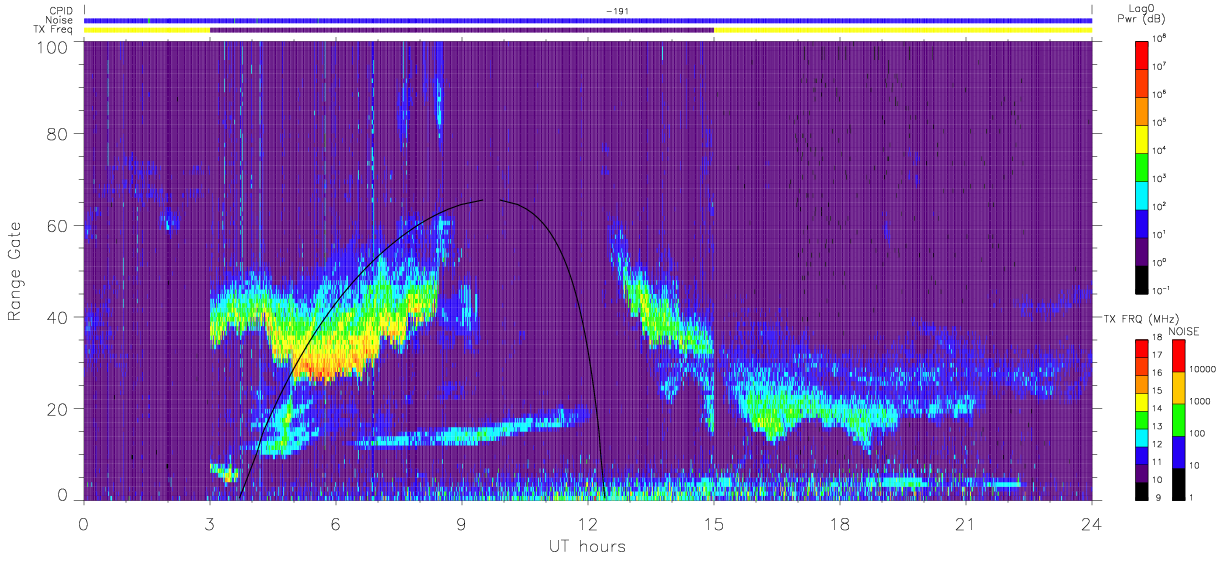Click the black curve's peak near 9.5 UT
Image resolution: width=1228 pixels, height=567 pixels.
pos(482,200)
